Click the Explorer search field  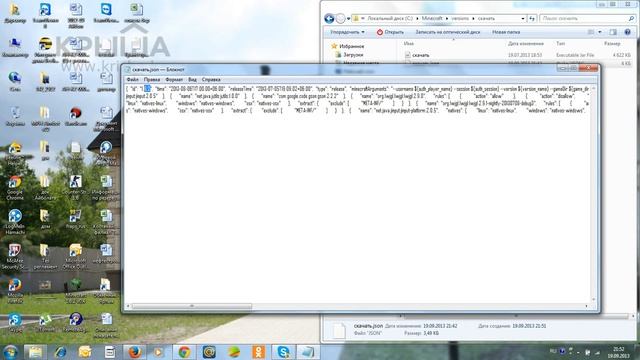tap(587, 18)
